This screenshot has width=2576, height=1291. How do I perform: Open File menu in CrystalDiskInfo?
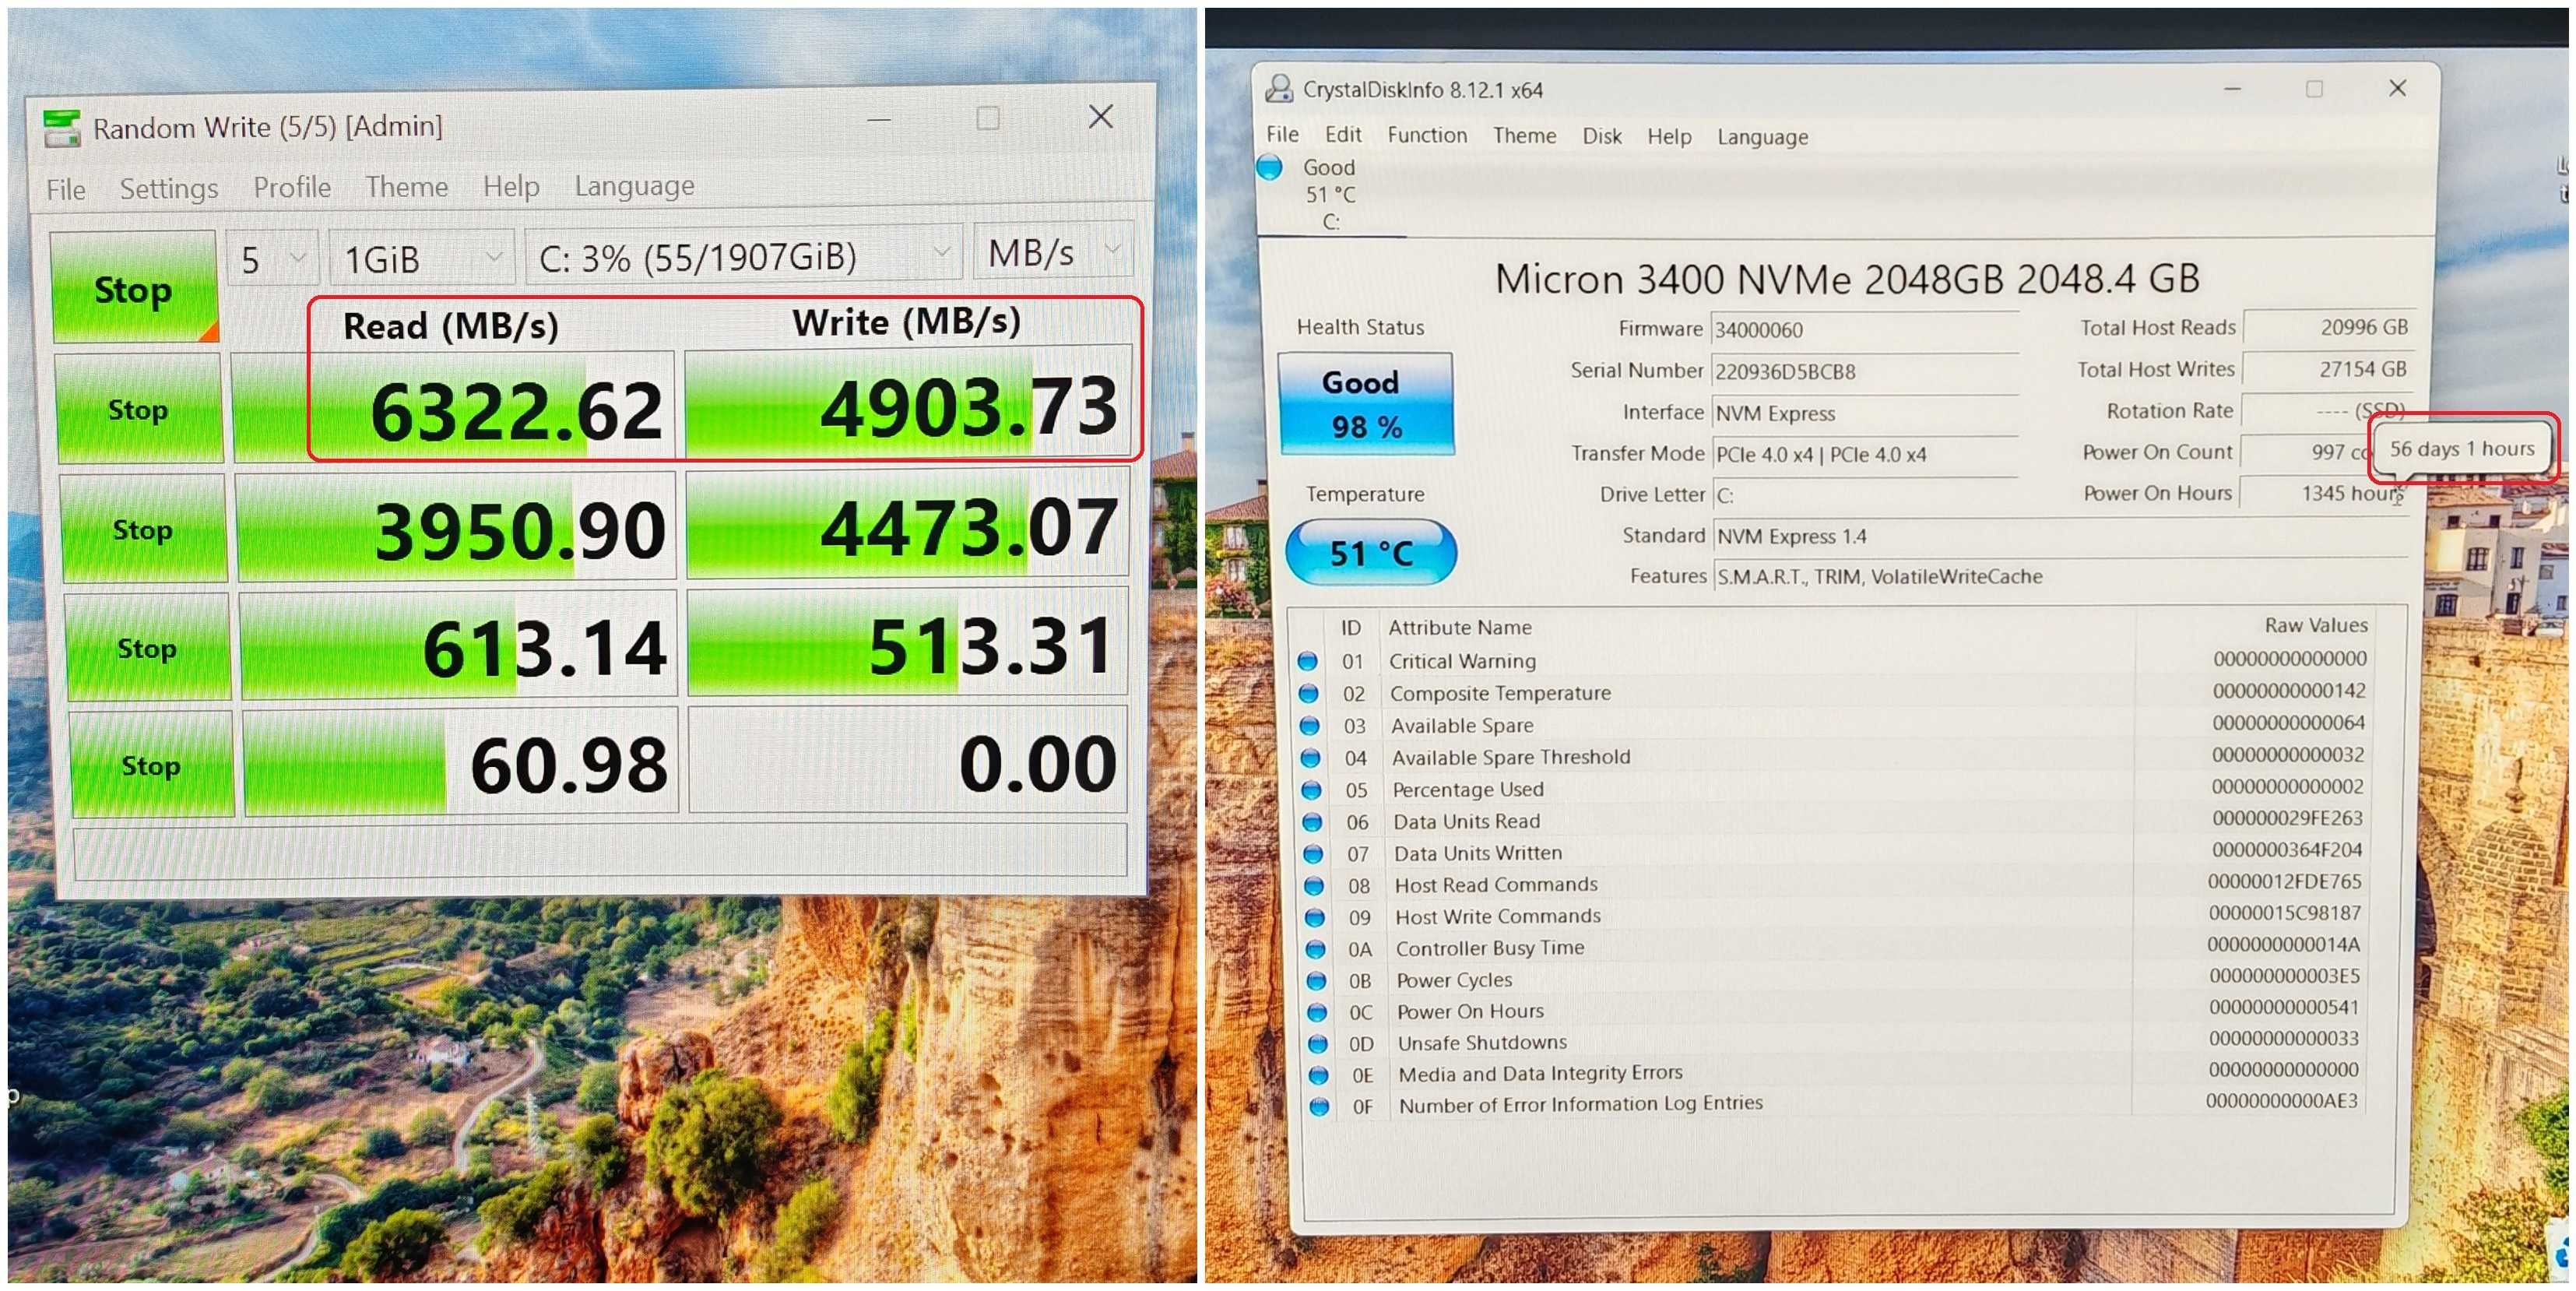pos(1282,134)
